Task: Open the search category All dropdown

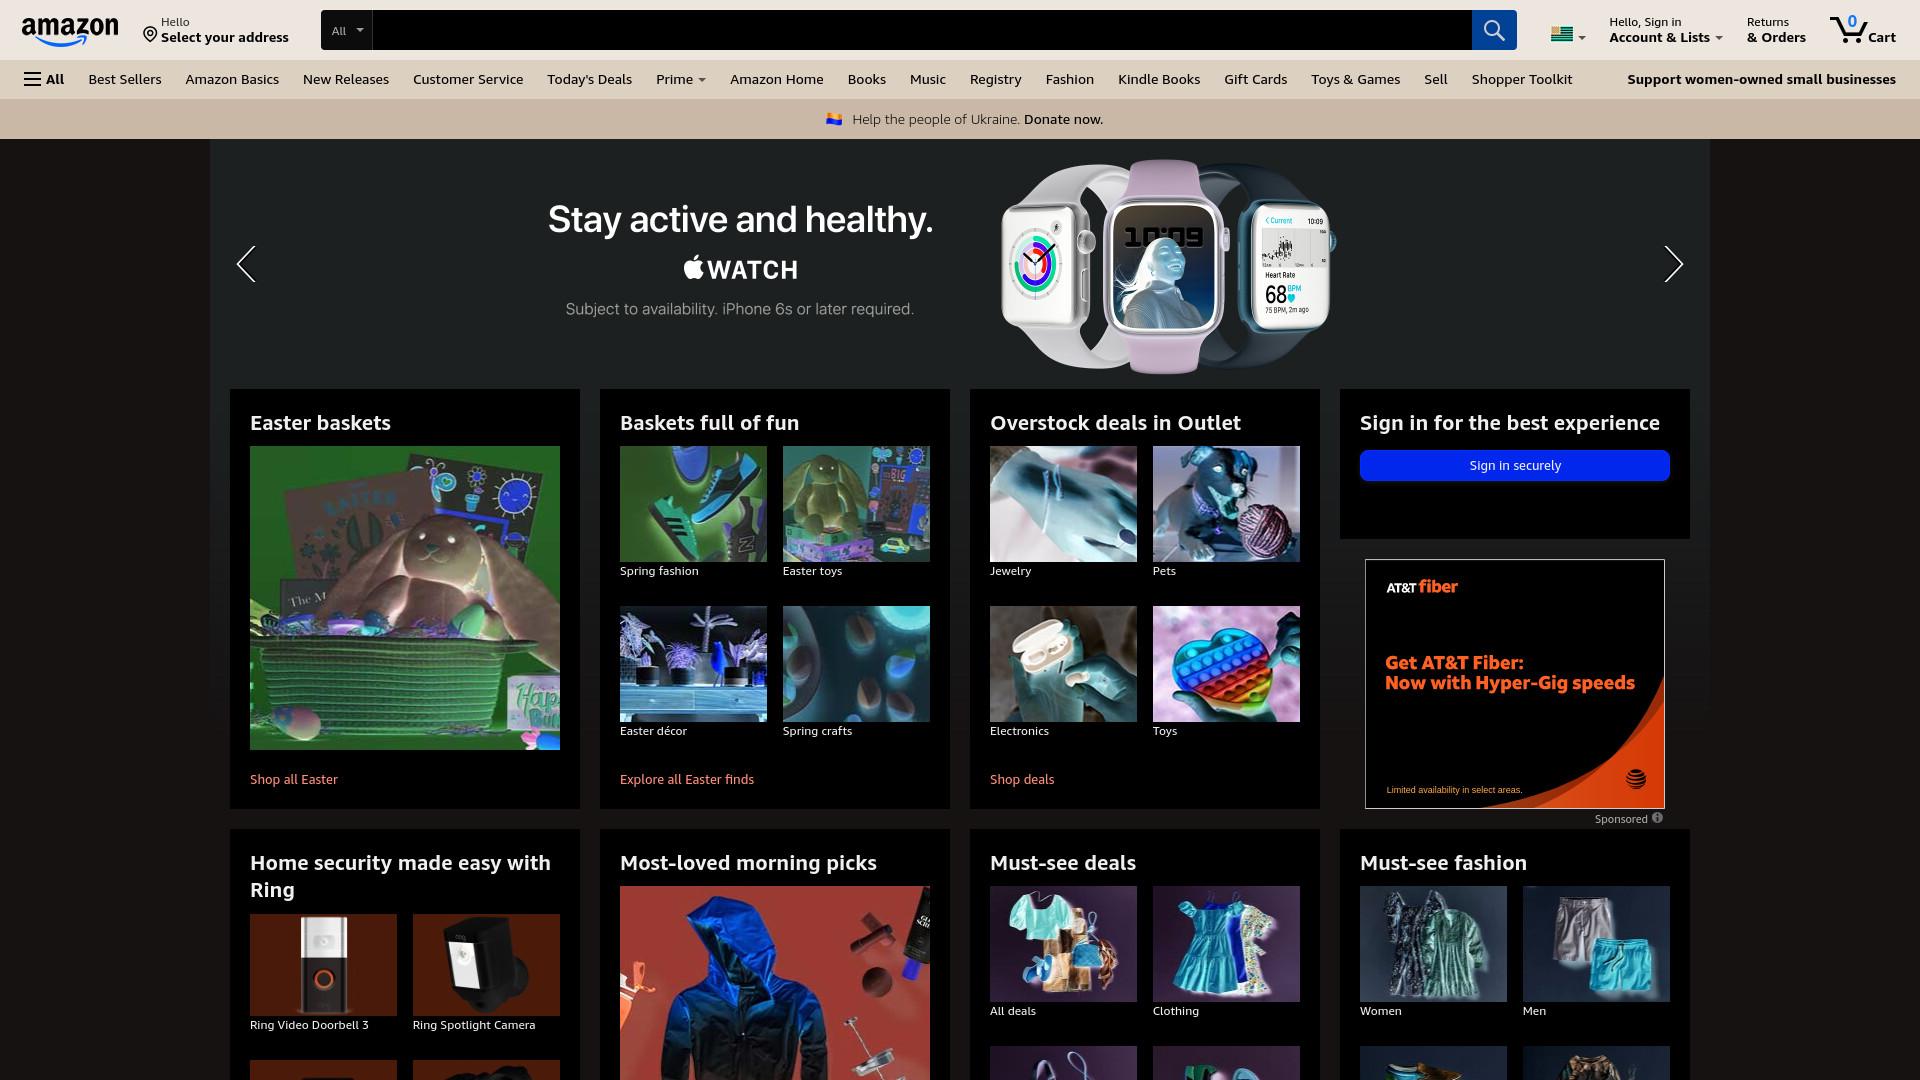Action: click(346, 30)
